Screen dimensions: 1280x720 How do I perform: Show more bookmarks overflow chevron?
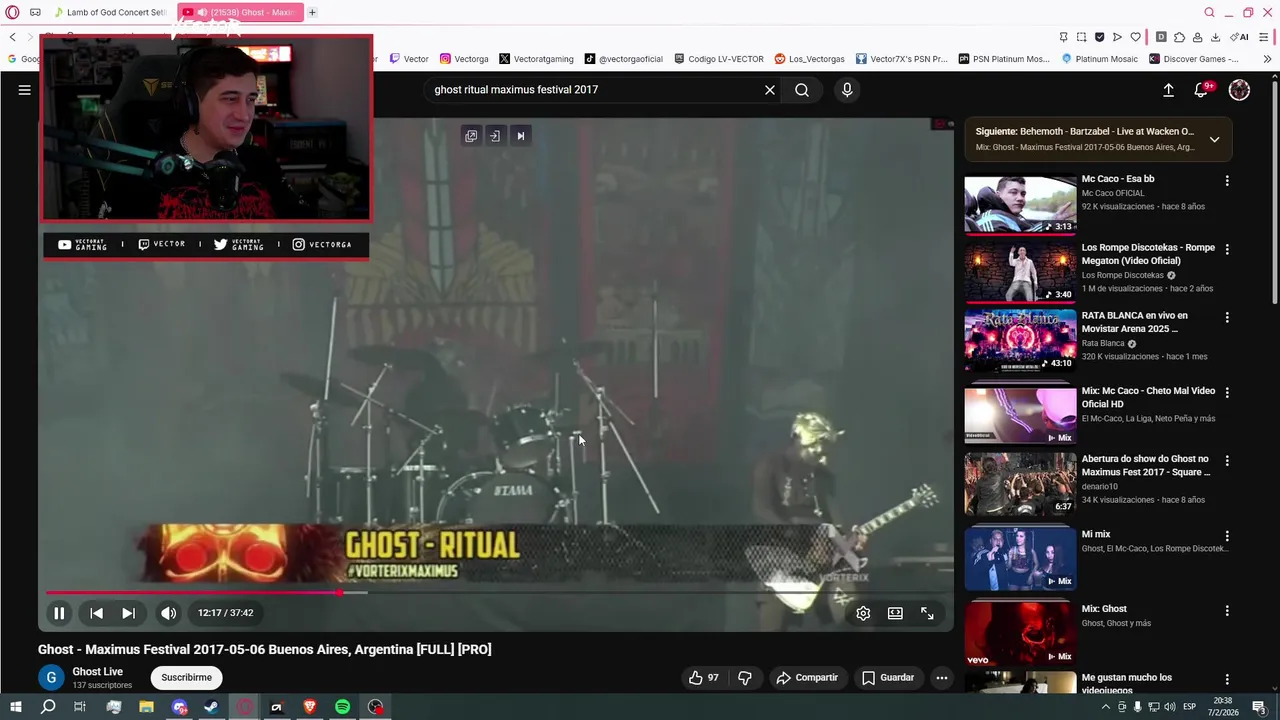[1267, 59]
